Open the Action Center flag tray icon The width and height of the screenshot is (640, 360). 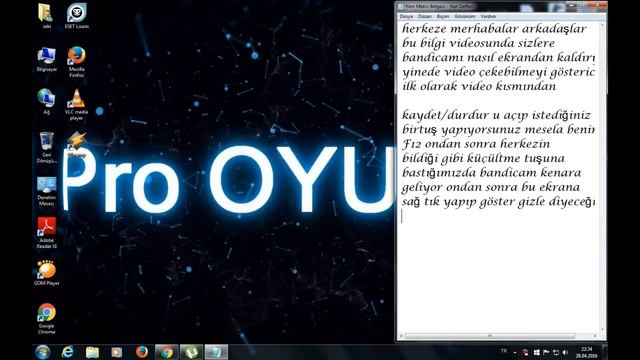[546, 352]
